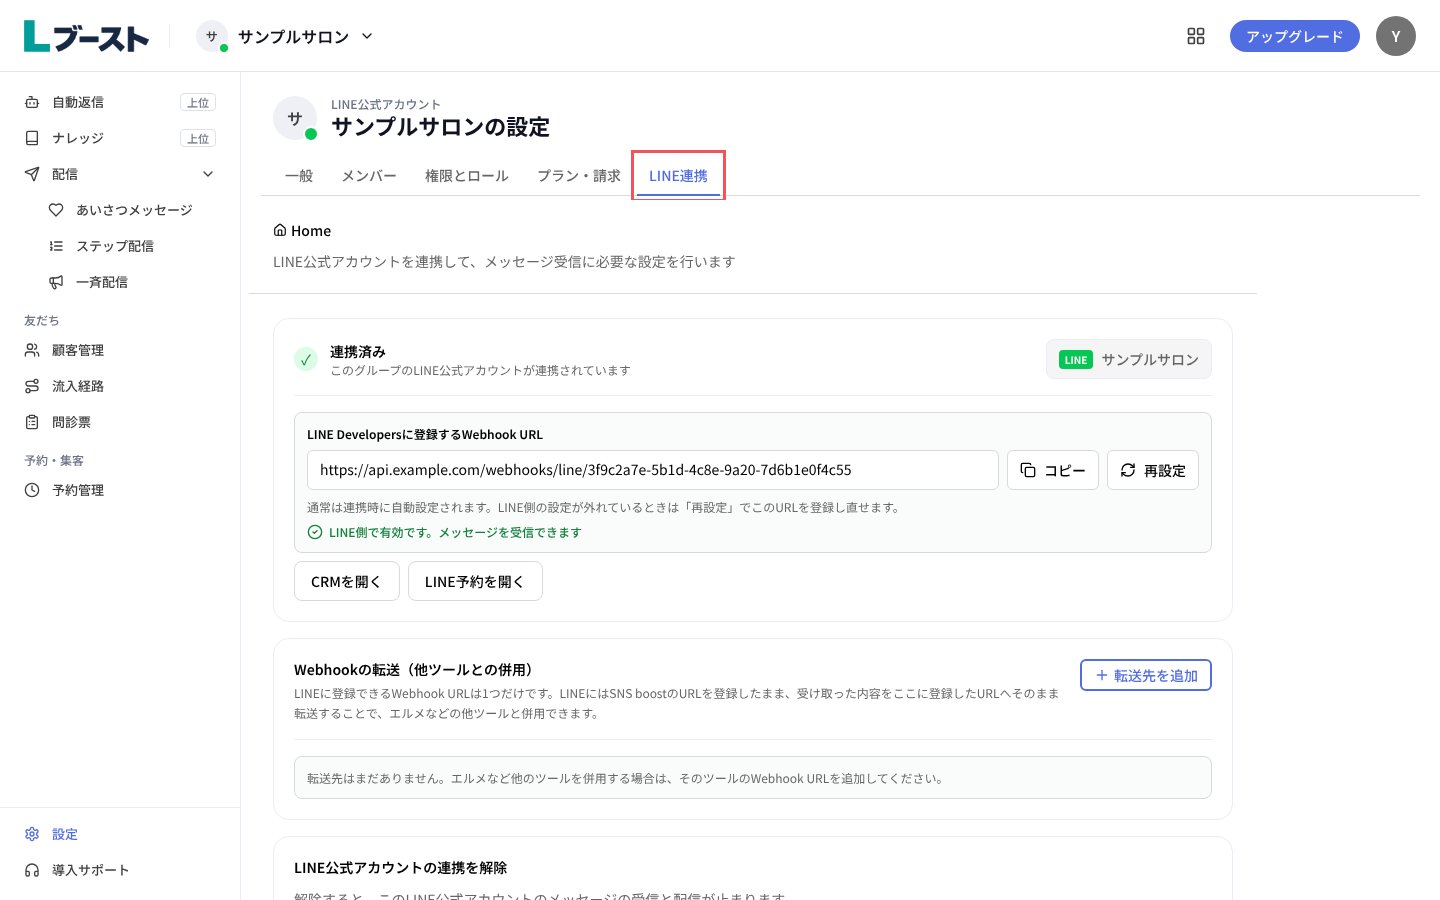Click the サ avatar beside the settings title
This screenshot has height=900, width=1440.
click(x=295, y=118)
